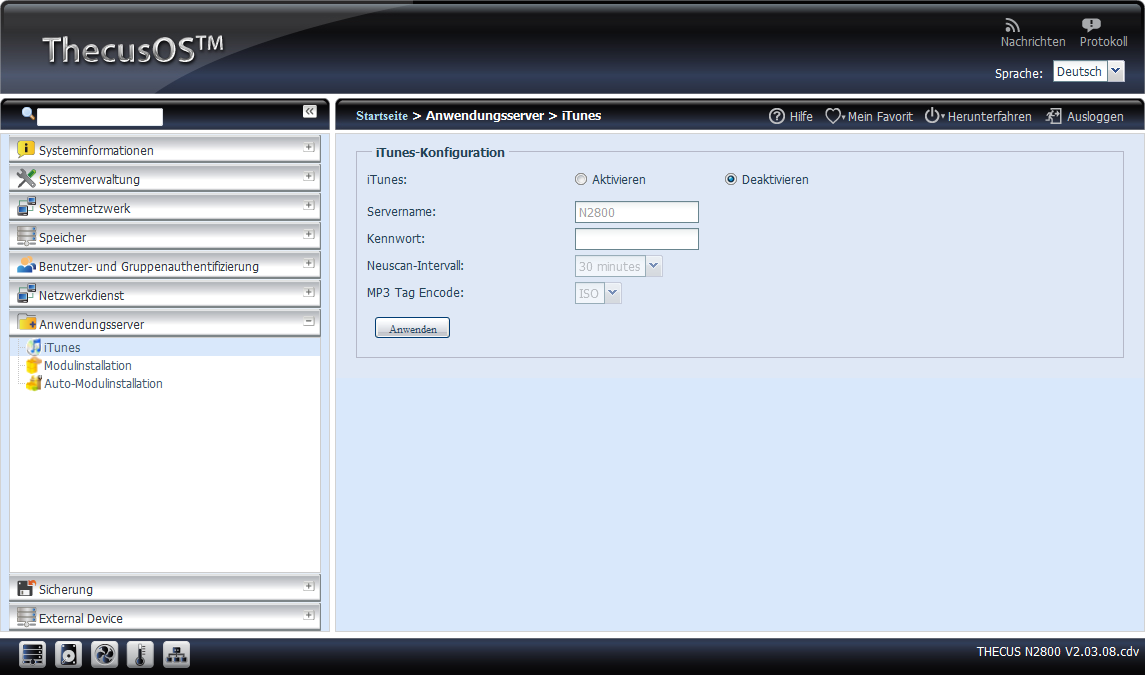Collapse the Anwendungsserver section
Image resolution: width=1145 pixels, height=675 pixels.
pos(309,321)
